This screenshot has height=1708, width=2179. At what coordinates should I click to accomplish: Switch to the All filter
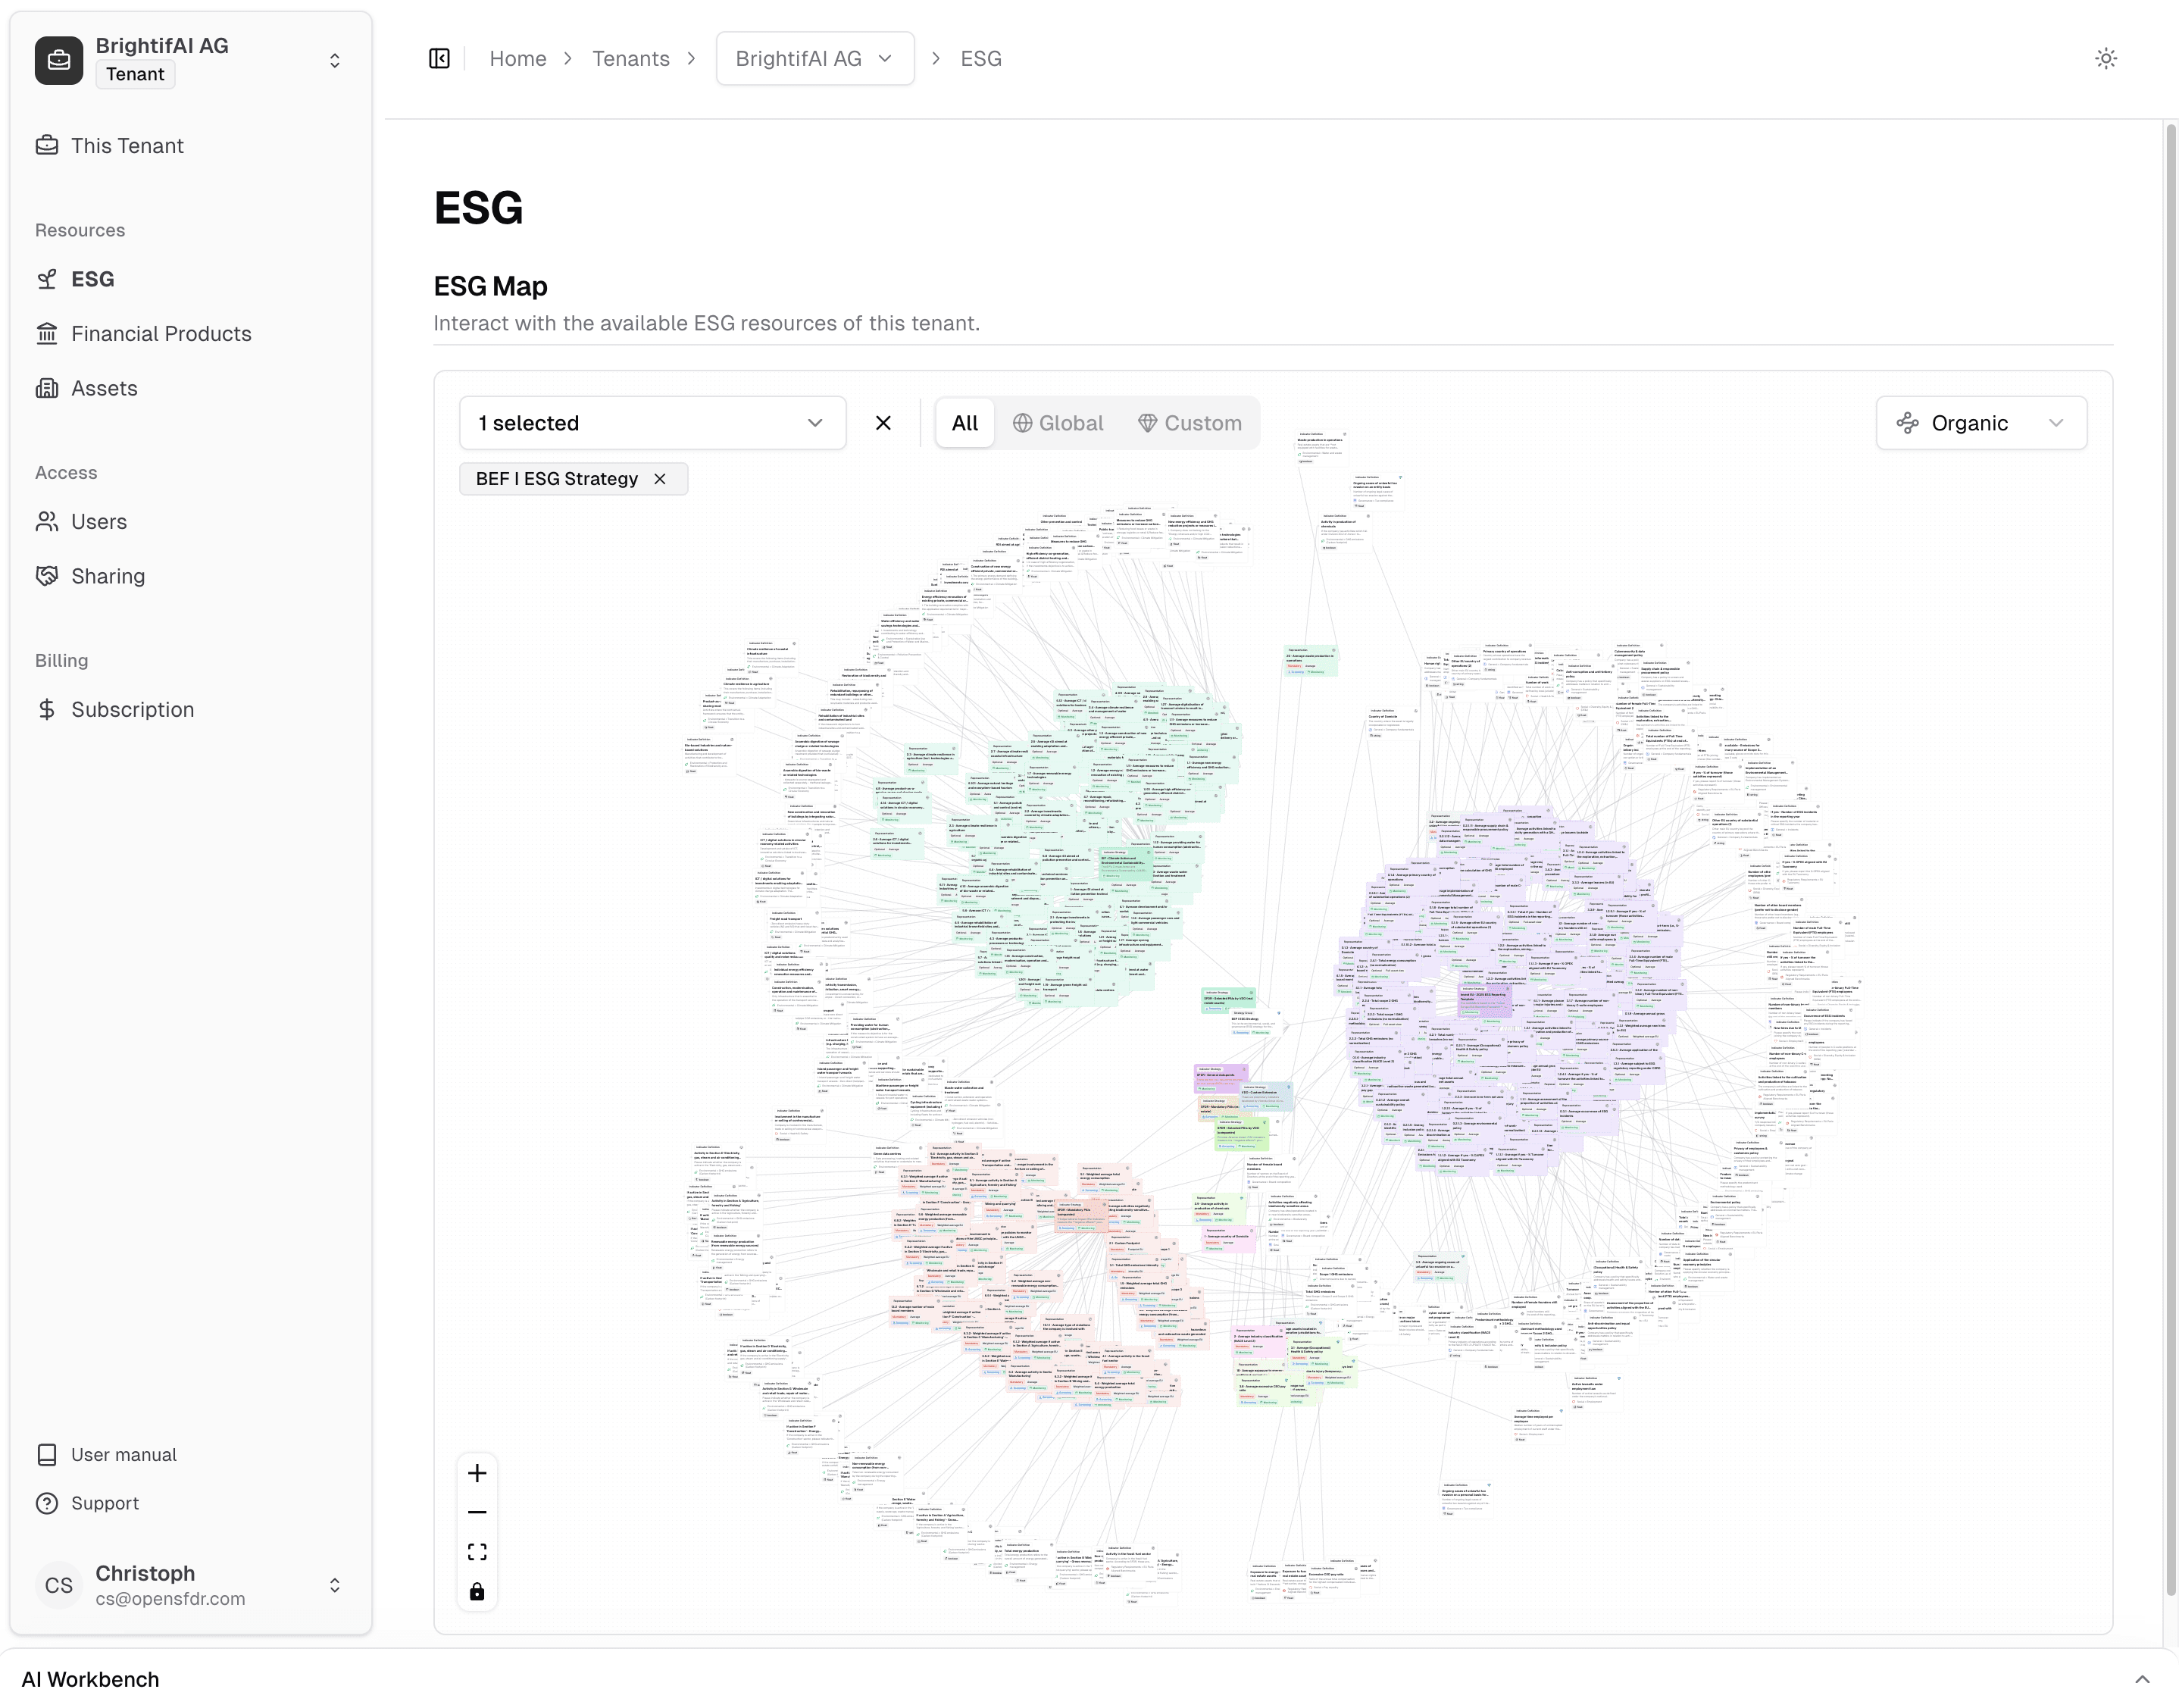964,423
